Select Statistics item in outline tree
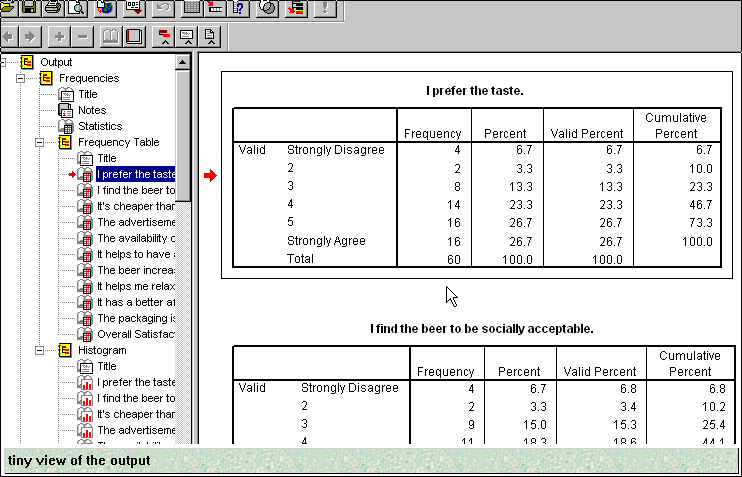742x477 pixels. coord(99,126)
